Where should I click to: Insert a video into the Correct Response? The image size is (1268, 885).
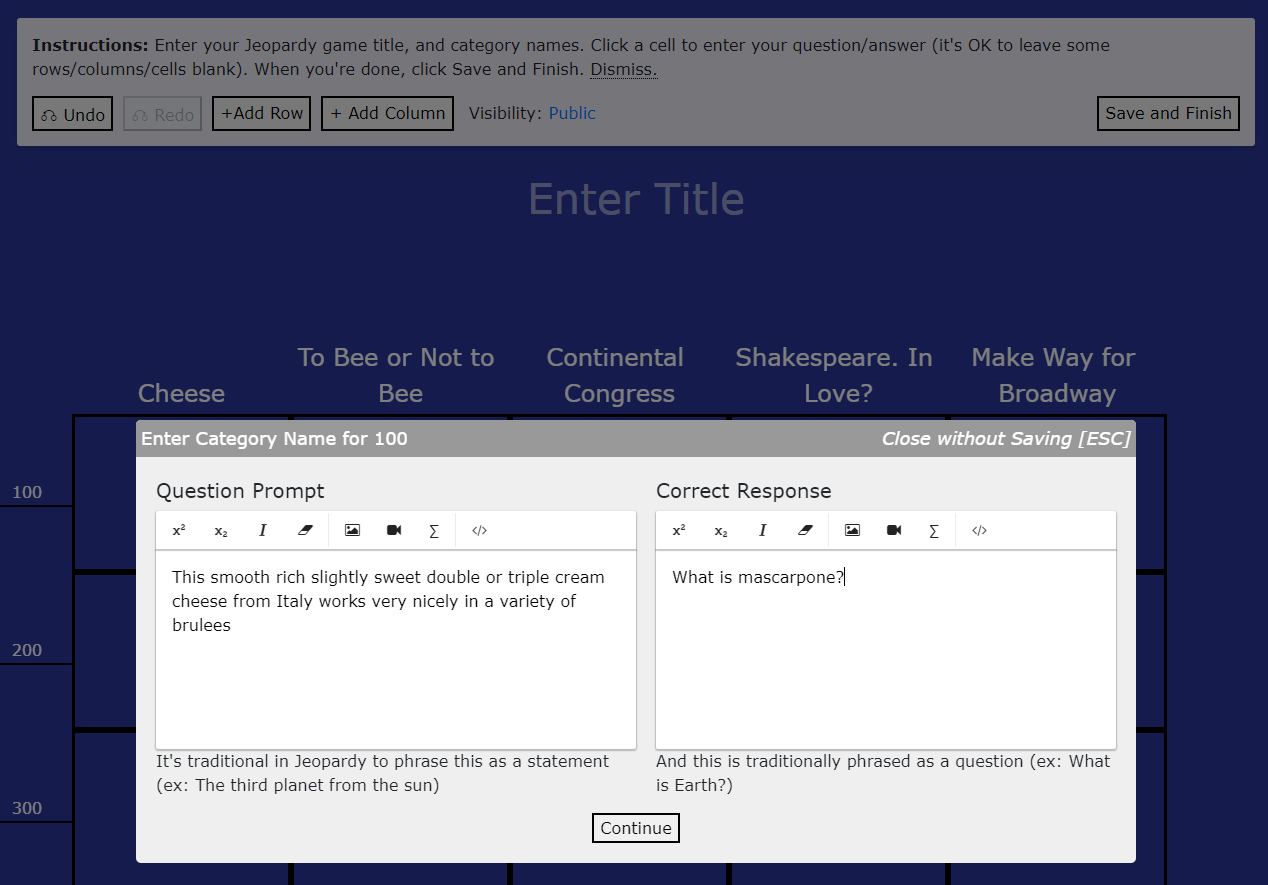click(893, 530)
